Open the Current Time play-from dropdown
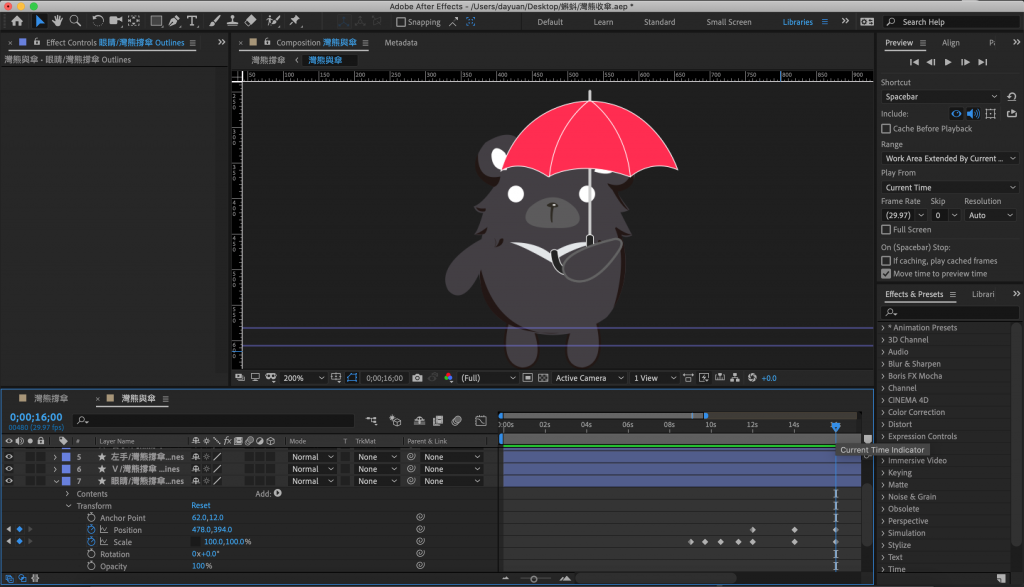Screen dimensions: 1024x587 [x=949, y=187]
